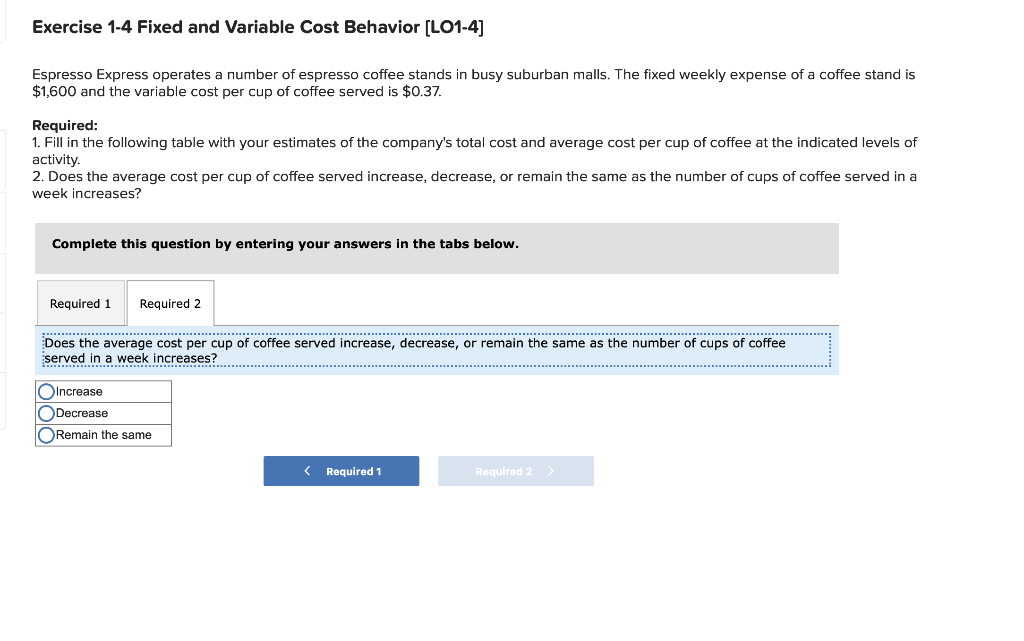Viewport: 1024px width, 641px height.
Task: Click the Increase answer label text
Action: tap(80, 391)
